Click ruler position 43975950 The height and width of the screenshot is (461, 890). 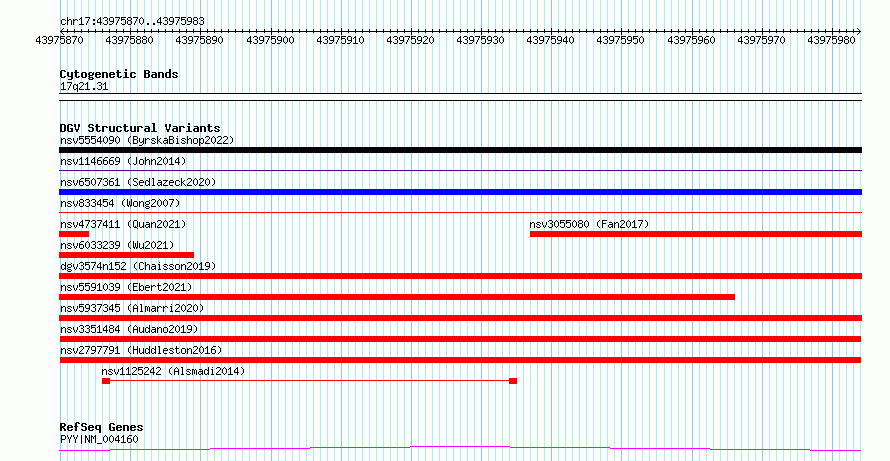click(x=621, y=40)
